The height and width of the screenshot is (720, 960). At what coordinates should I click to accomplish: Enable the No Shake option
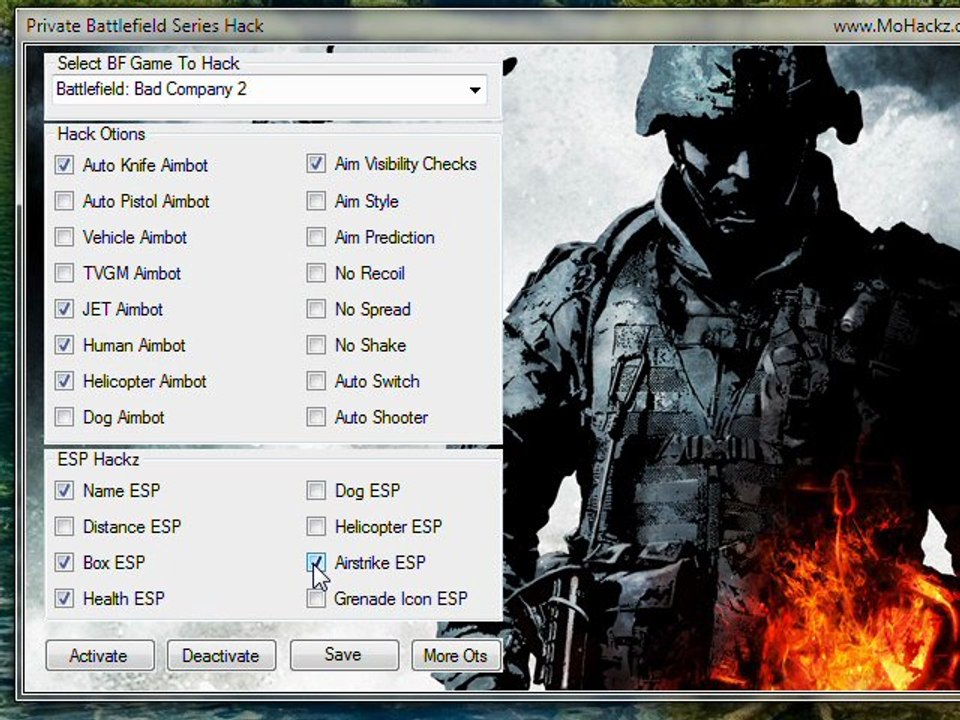pos(316,345)
